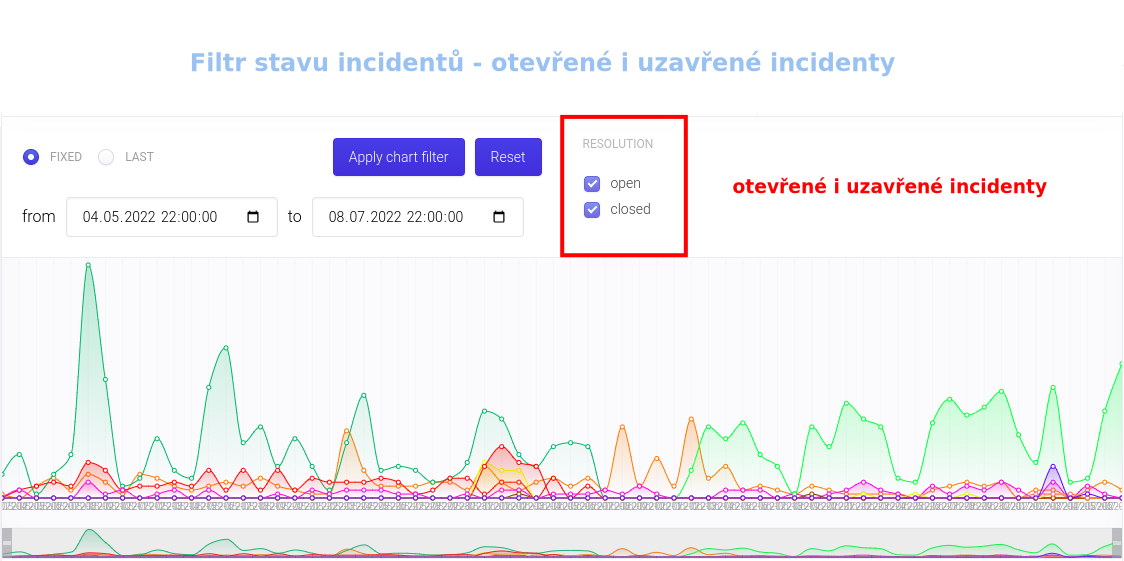Click the highest green peak data point

88,265
